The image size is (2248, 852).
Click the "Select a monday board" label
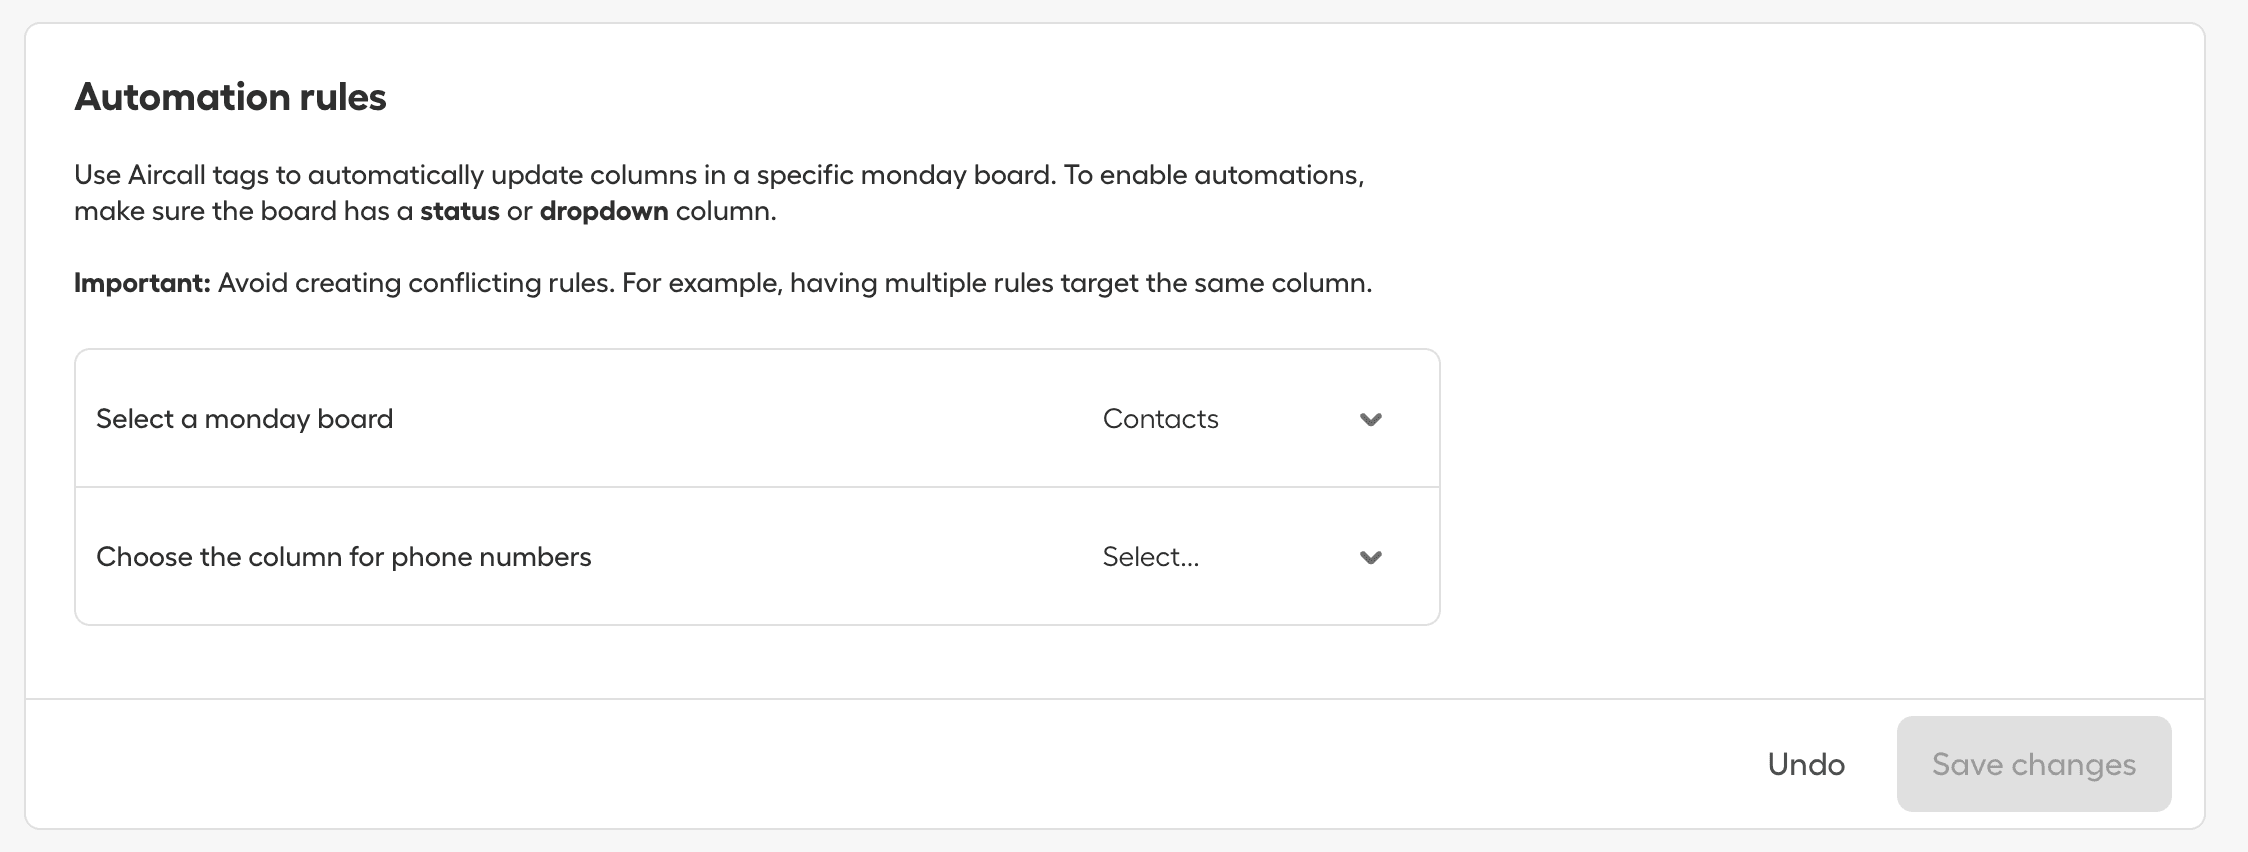coord(244,419)
